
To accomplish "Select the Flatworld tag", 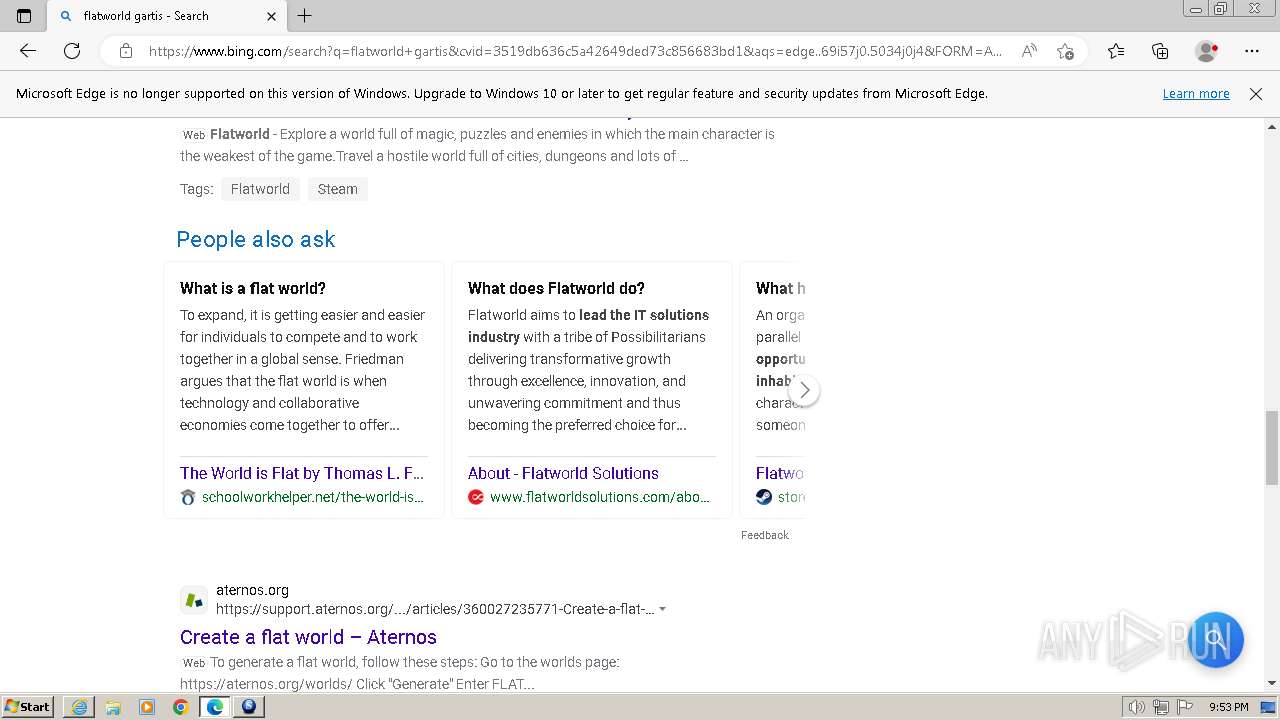I will click(260, 189).
